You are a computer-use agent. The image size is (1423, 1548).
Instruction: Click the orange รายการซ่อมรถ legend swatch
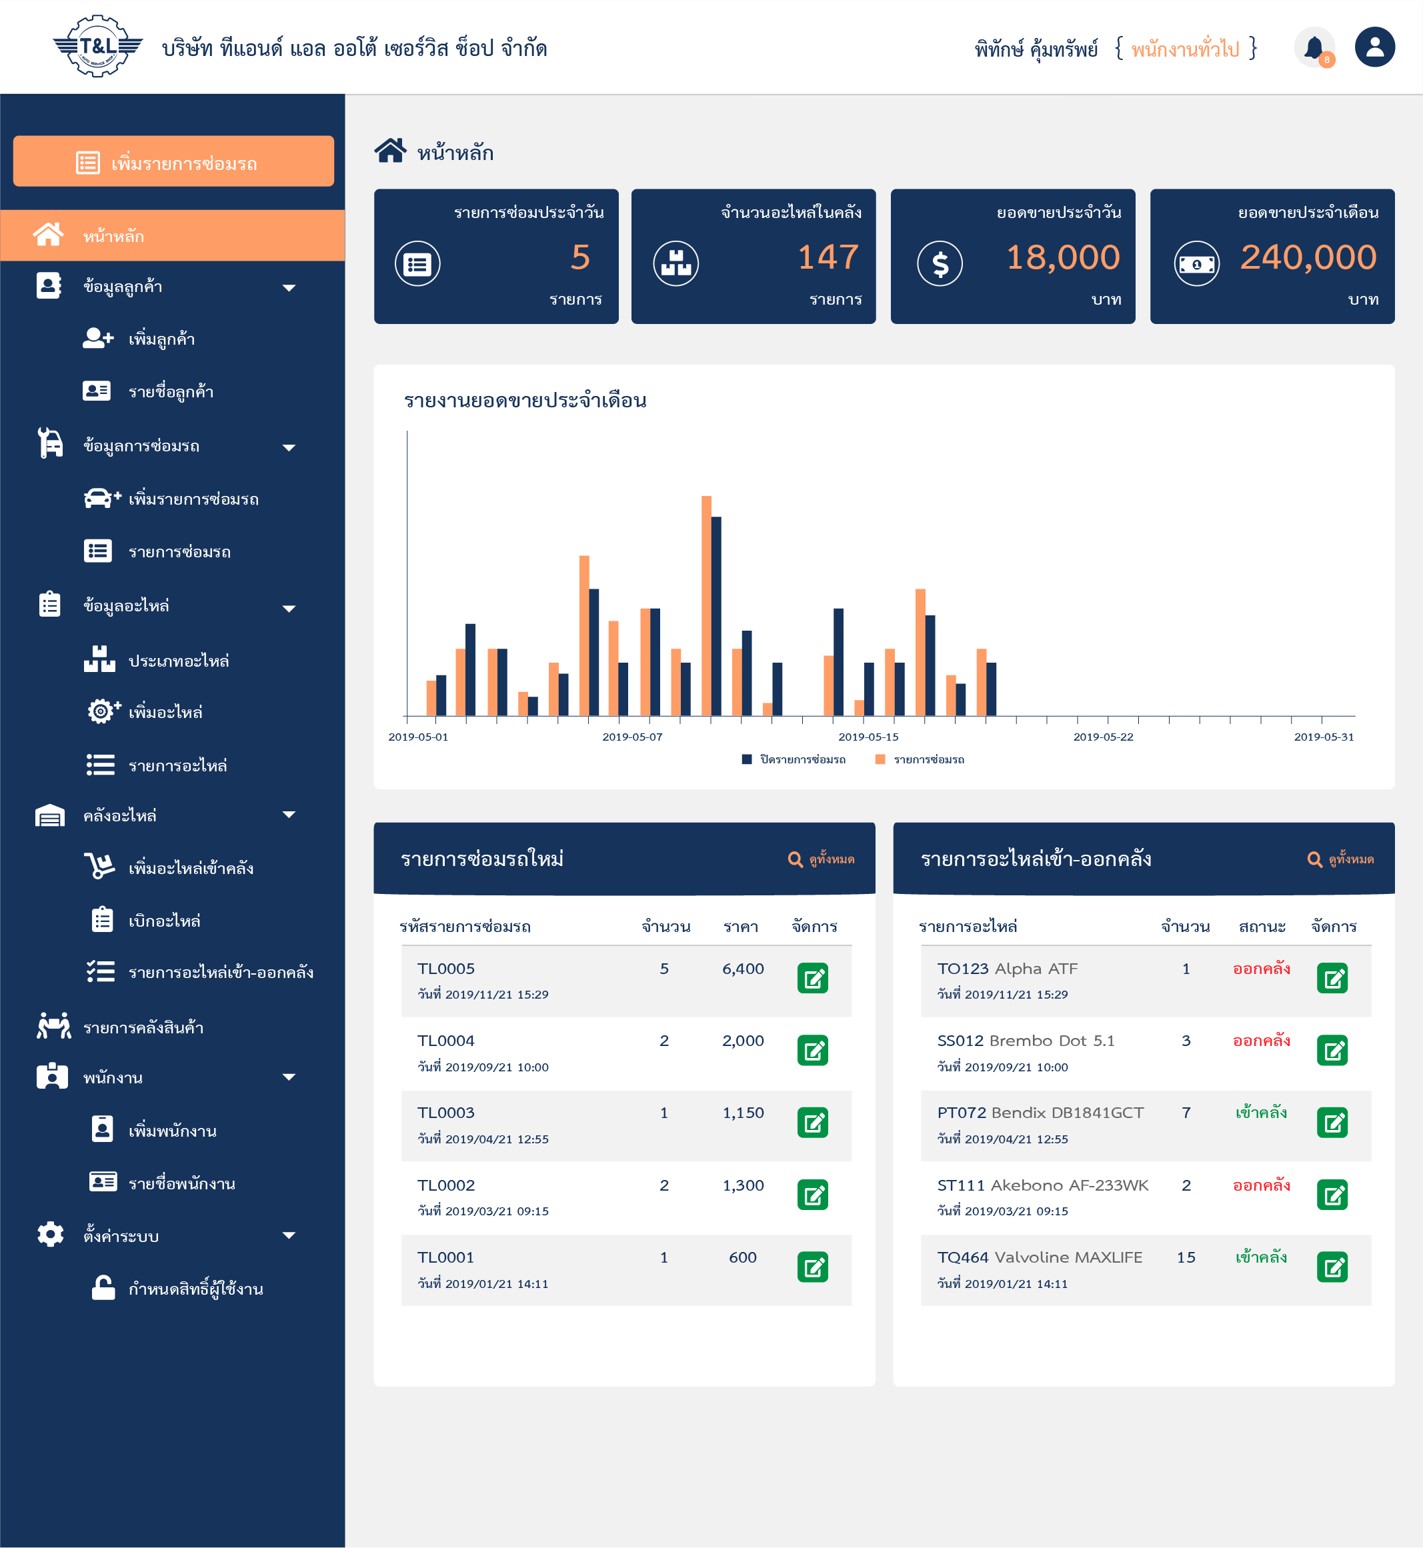tap(880, 760)
